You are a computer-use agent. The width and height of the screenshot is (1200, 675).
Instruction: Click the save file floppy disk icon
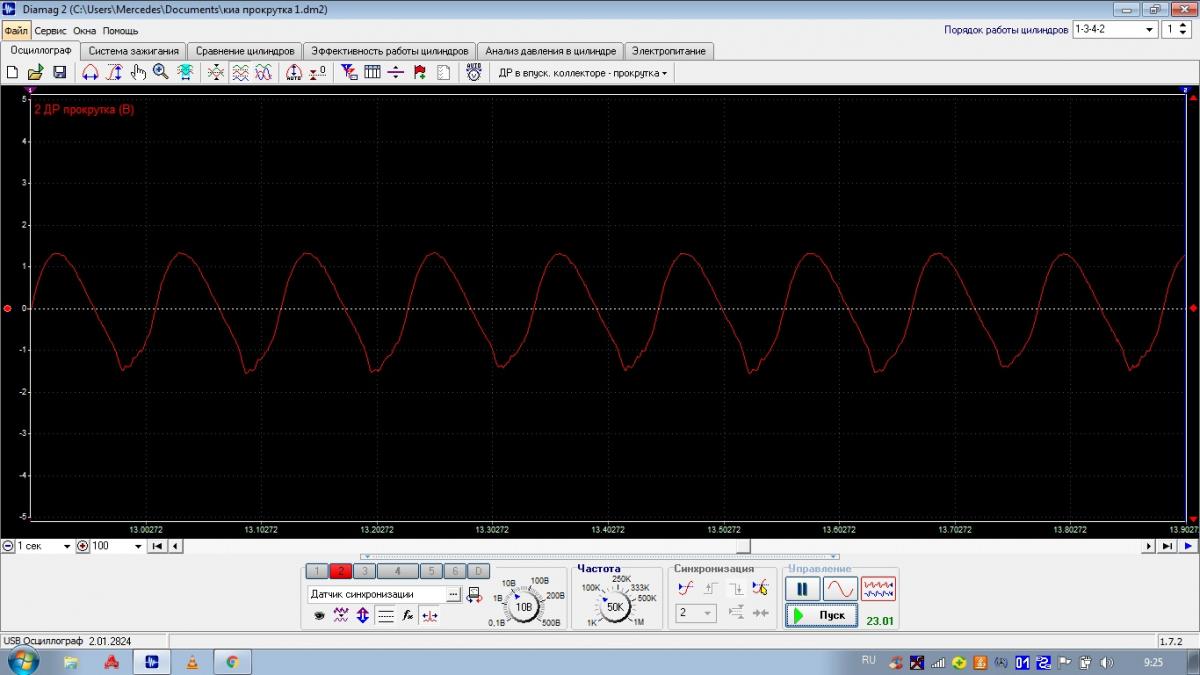(59, 72)
